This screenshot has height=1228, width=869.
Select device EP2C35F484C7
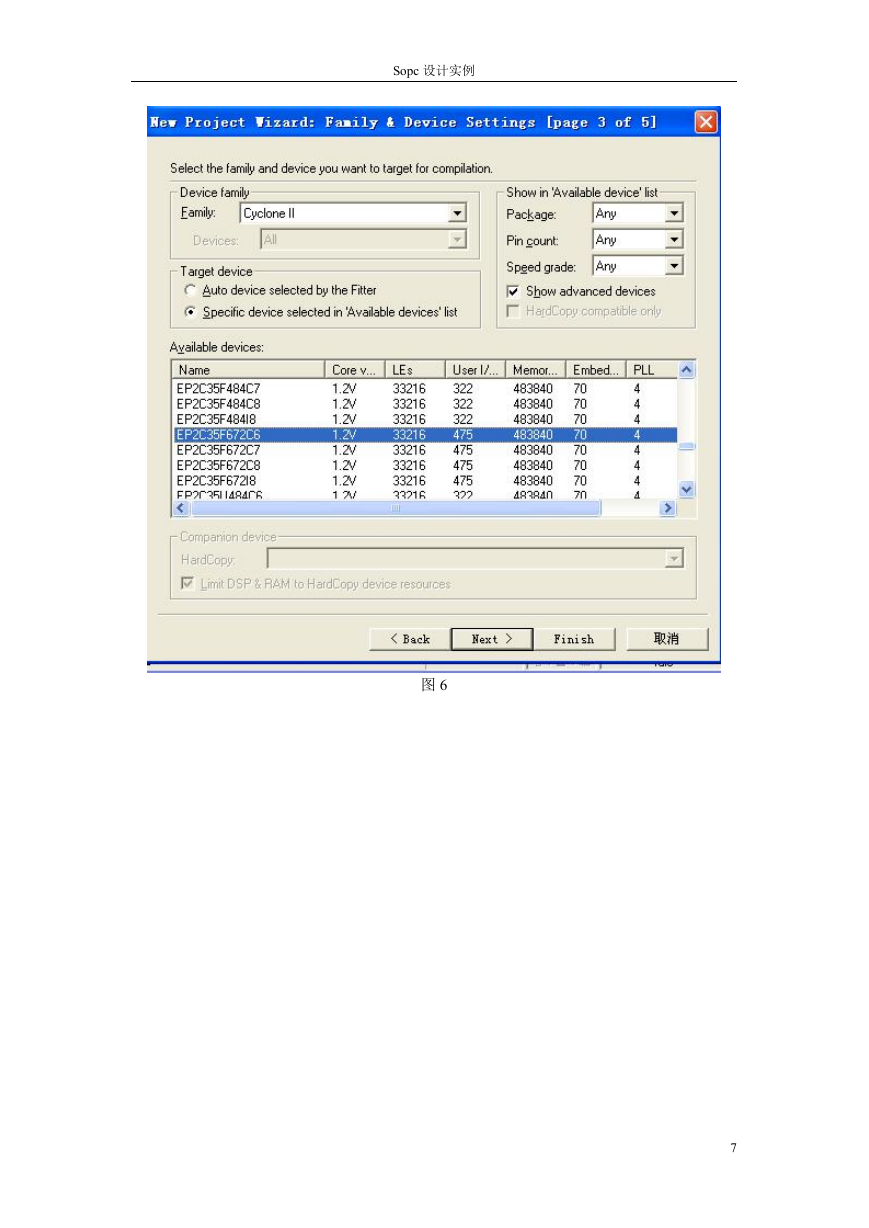(424, 388)
